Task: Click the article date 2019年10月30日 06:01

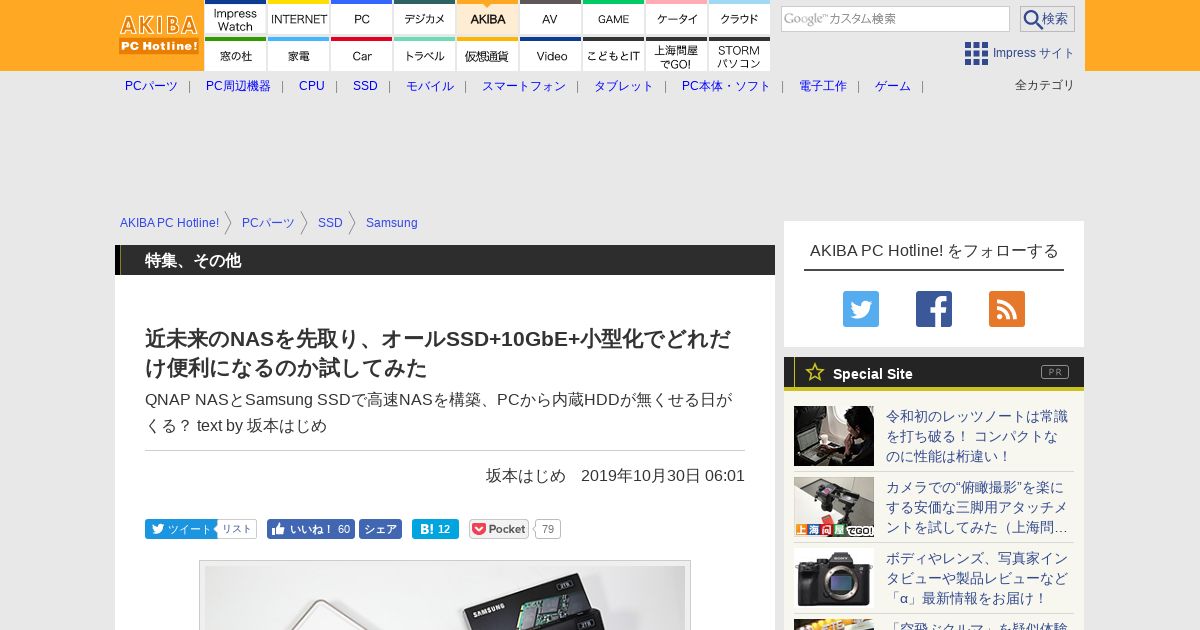Action: coord(663,476)
